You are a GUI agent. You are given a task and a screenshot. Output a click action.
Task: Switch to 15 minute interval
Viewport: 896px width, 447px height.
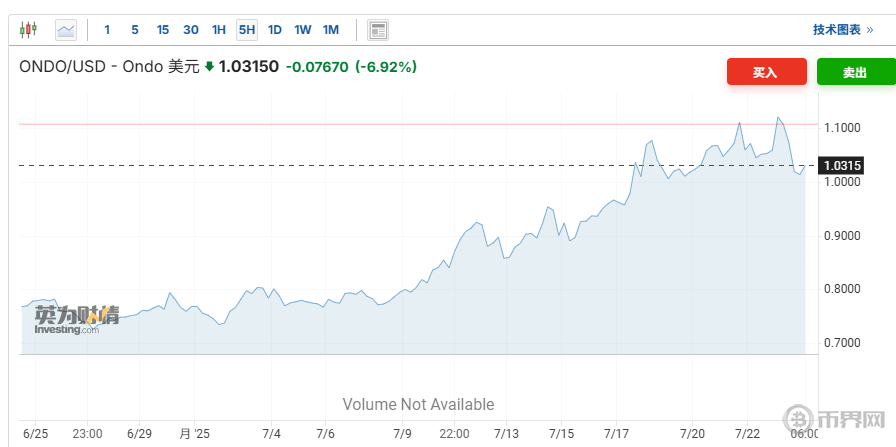tap(163, 30)
